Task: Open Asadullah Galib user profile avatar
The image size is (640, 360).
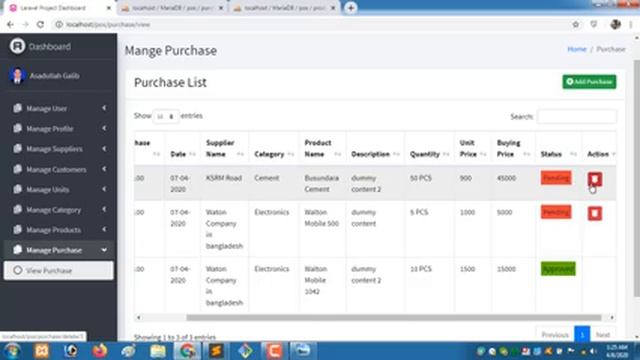Action: 18,76
